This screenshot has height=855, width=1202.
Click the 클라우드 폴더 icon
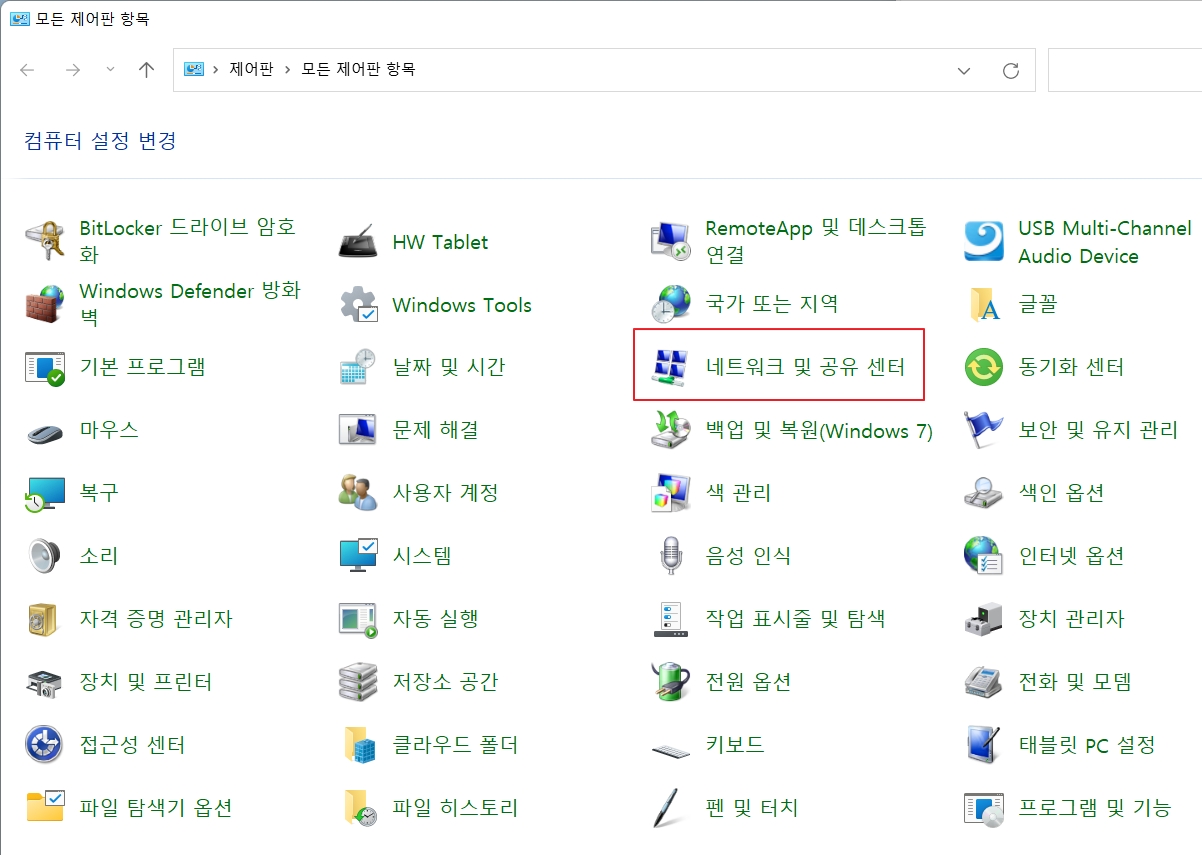pyautogui.click(x=358, y=745)
